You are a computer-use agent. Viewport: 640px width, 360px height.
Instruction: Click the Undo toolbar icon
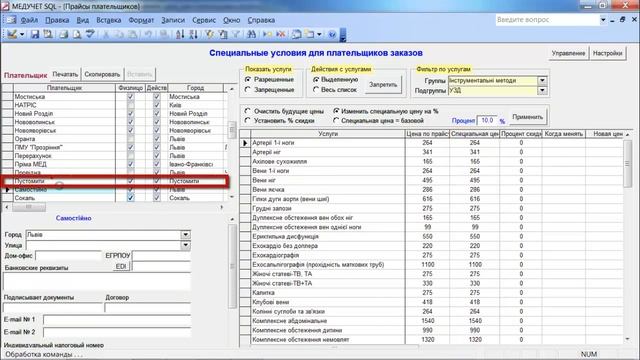tap(149, 34)
